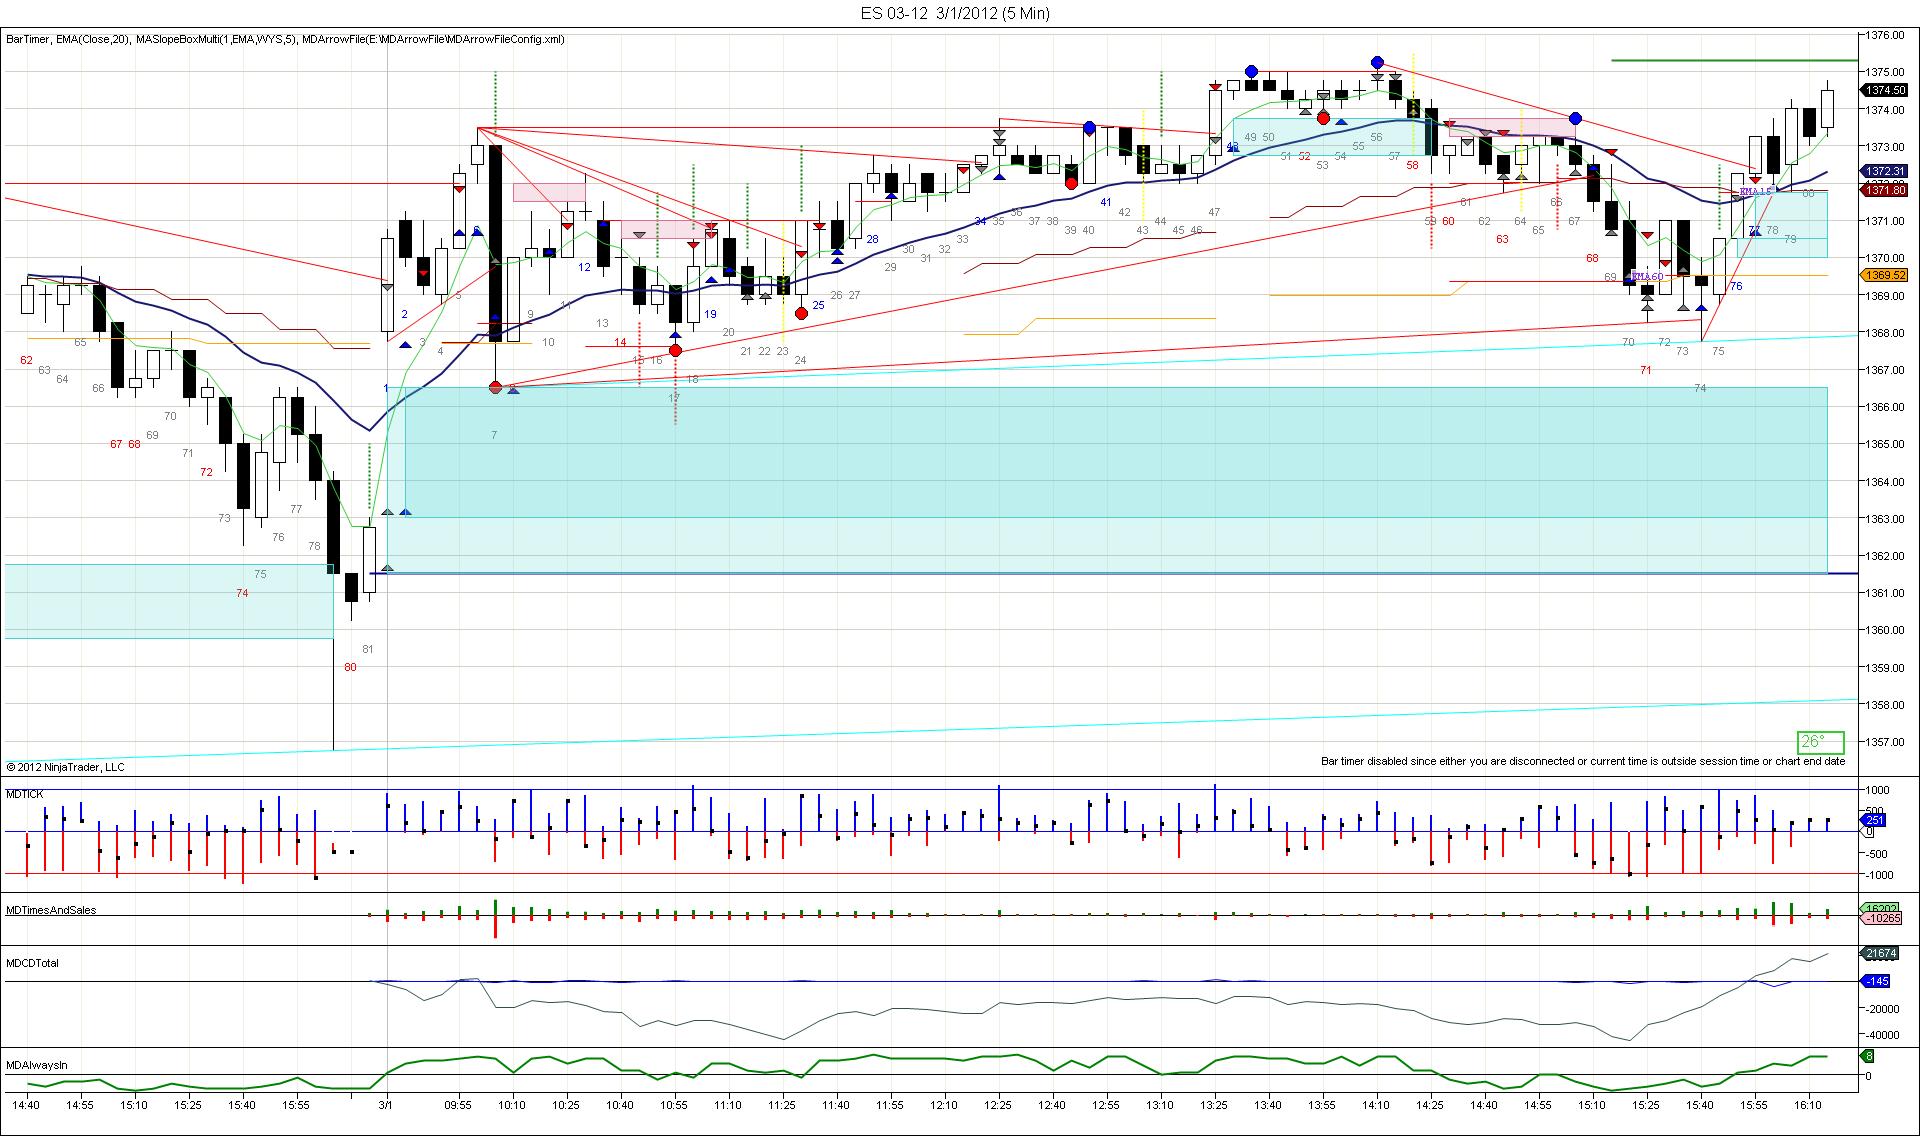This screenshot has width=1920, height=1136.
Task: Select the red bar number 80 label
Action: tap(350, 667)
